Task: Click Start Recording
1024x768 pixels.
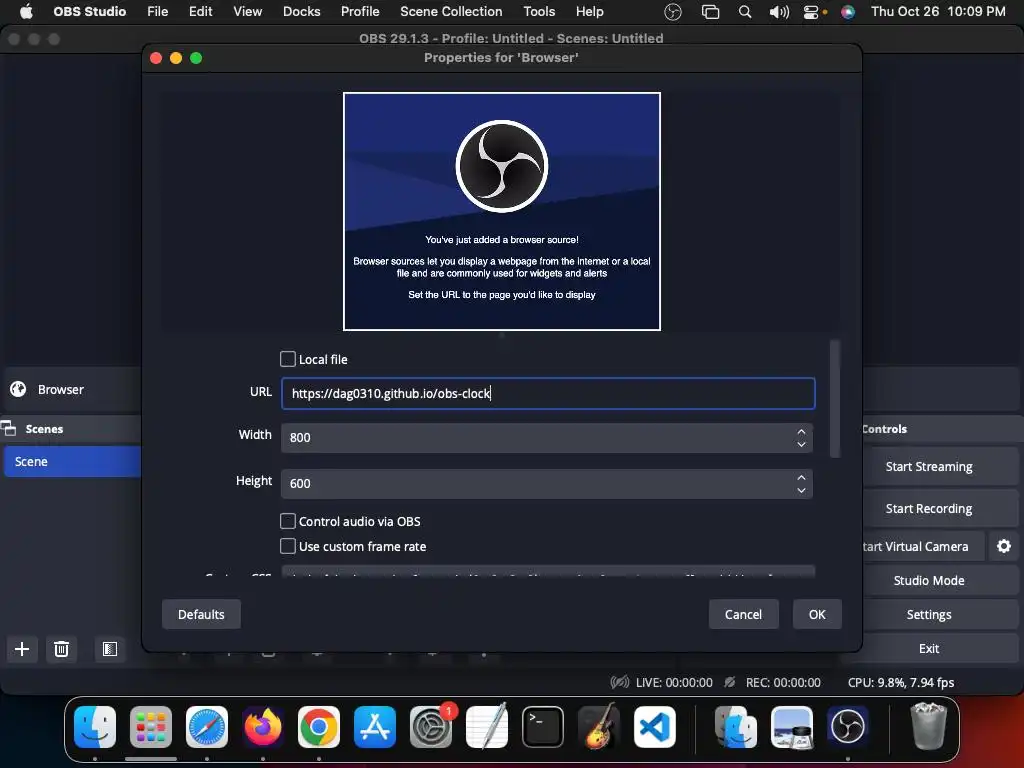Action: 929,508
